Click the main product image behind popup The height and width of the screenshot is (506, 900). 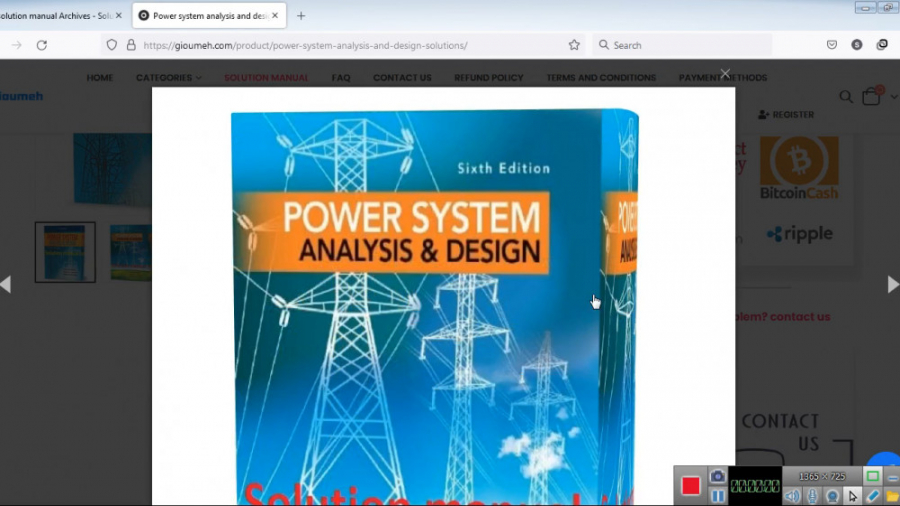(x=112, y=169)
